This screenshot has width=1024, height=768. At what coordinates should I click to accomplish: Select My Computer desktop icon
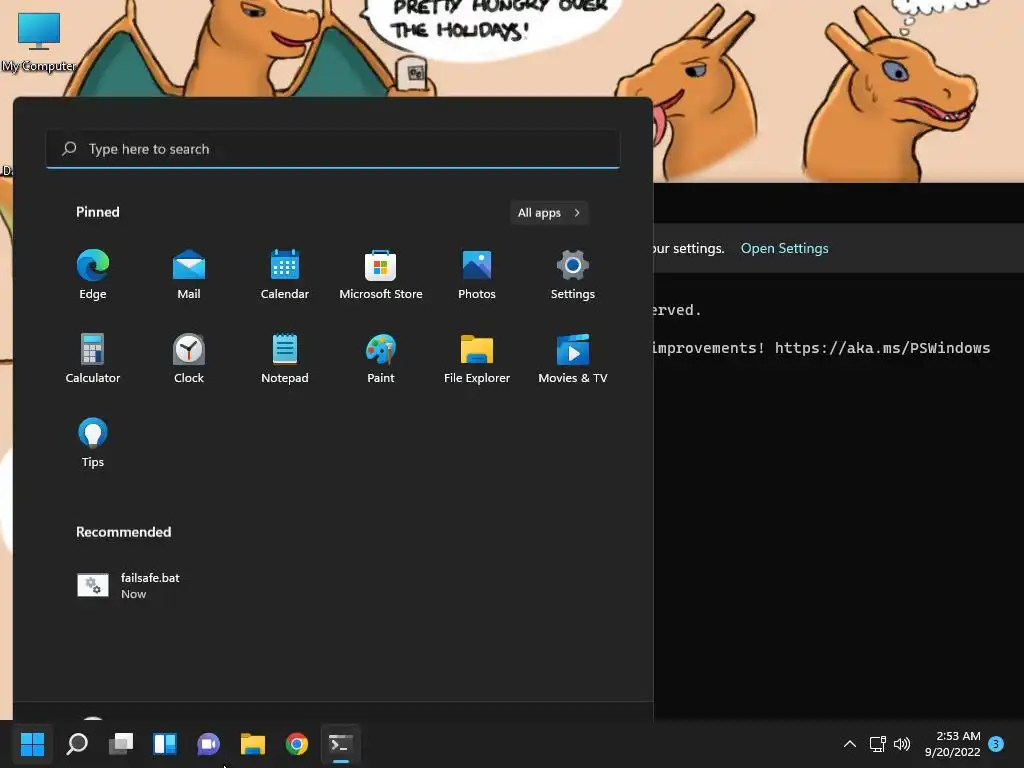pyautogui.click(x=39, y=42)
